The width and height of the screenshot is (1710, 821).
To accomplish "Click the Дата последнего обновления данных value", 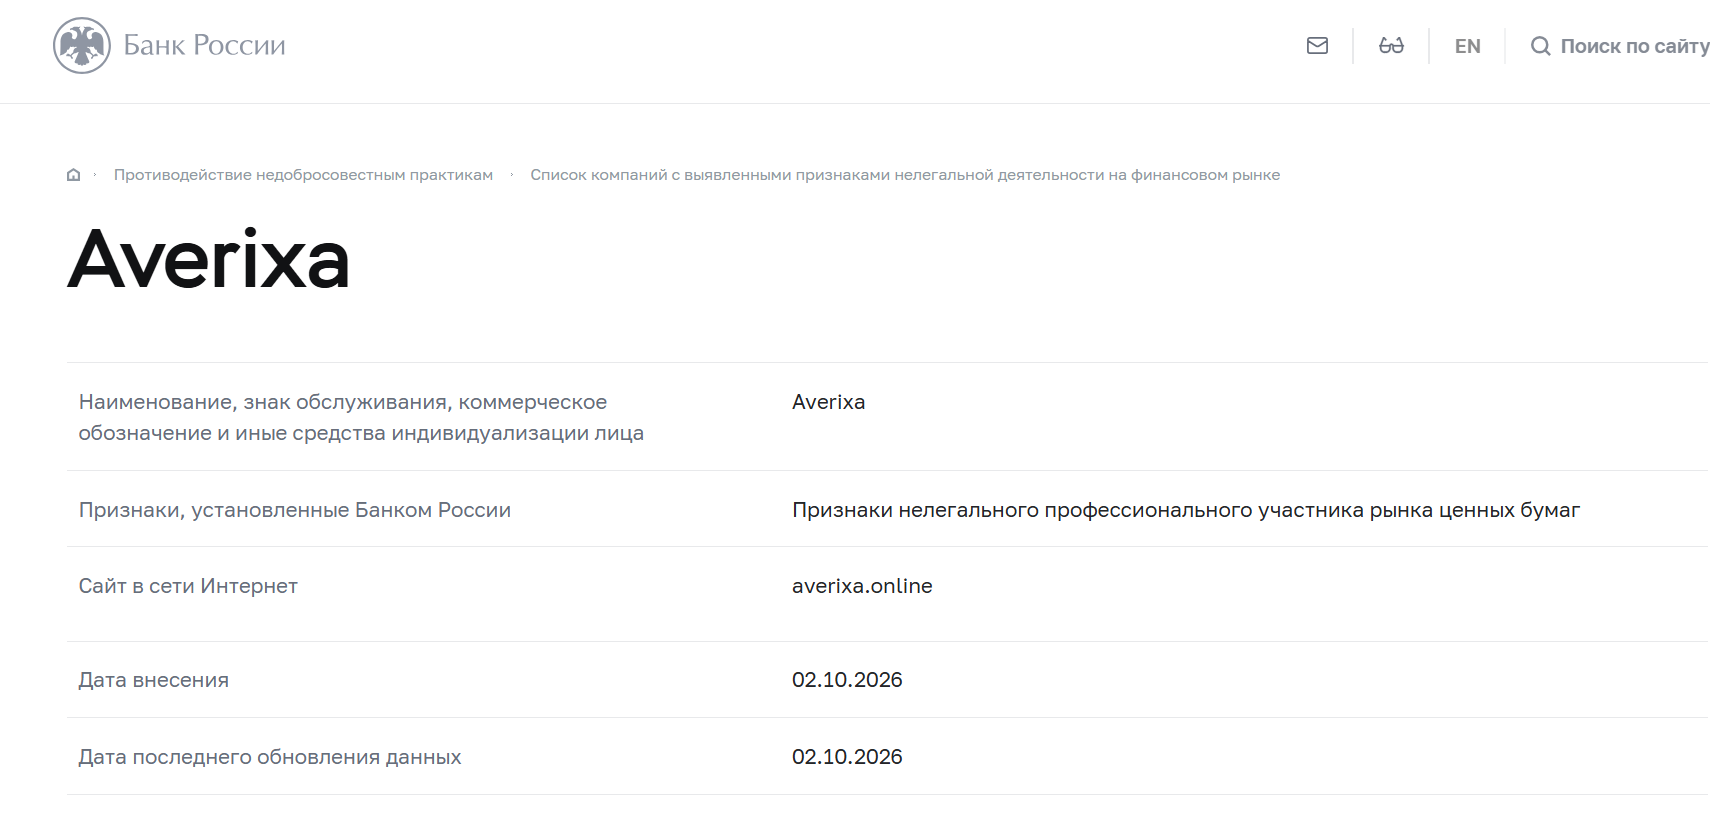I will point(847,757).
